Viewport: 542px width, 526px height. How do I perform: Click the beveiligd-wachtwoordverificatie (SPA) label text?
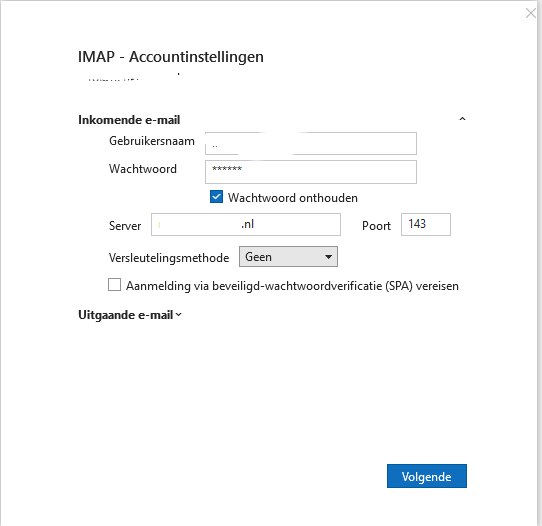click(292, 286)
